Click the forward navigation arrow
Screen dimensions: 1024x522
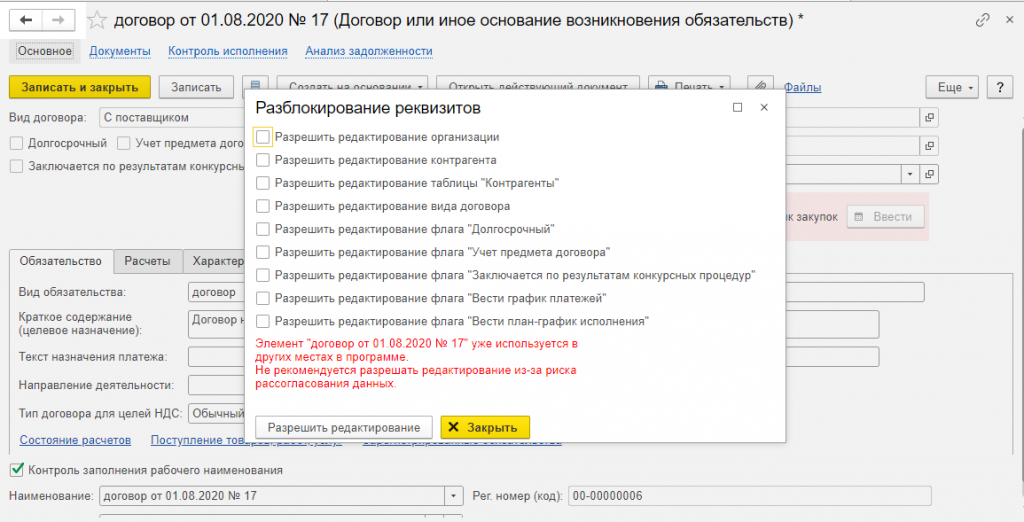point(59,20)
